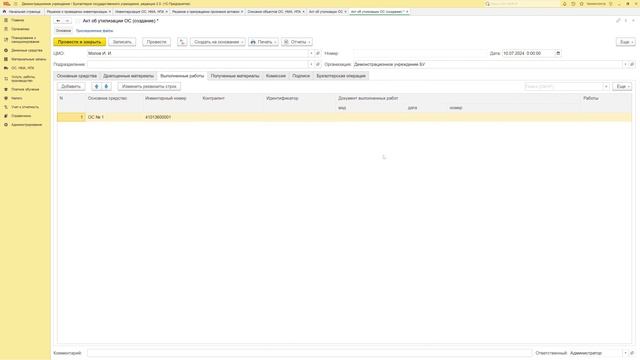Open the Организация value with its open icon
Image resolution: width=640 pixels, height=360 pixels.
[632, 64]
